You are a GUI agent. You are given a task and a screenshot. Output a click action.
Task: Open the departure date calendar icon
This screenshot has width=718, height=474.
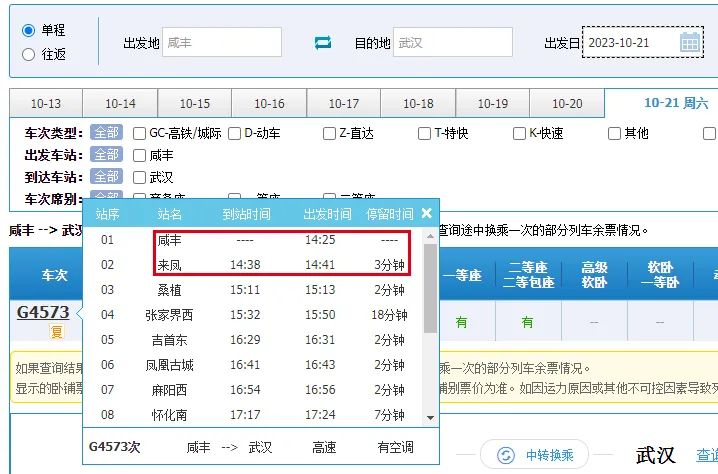tap(690, 43)
